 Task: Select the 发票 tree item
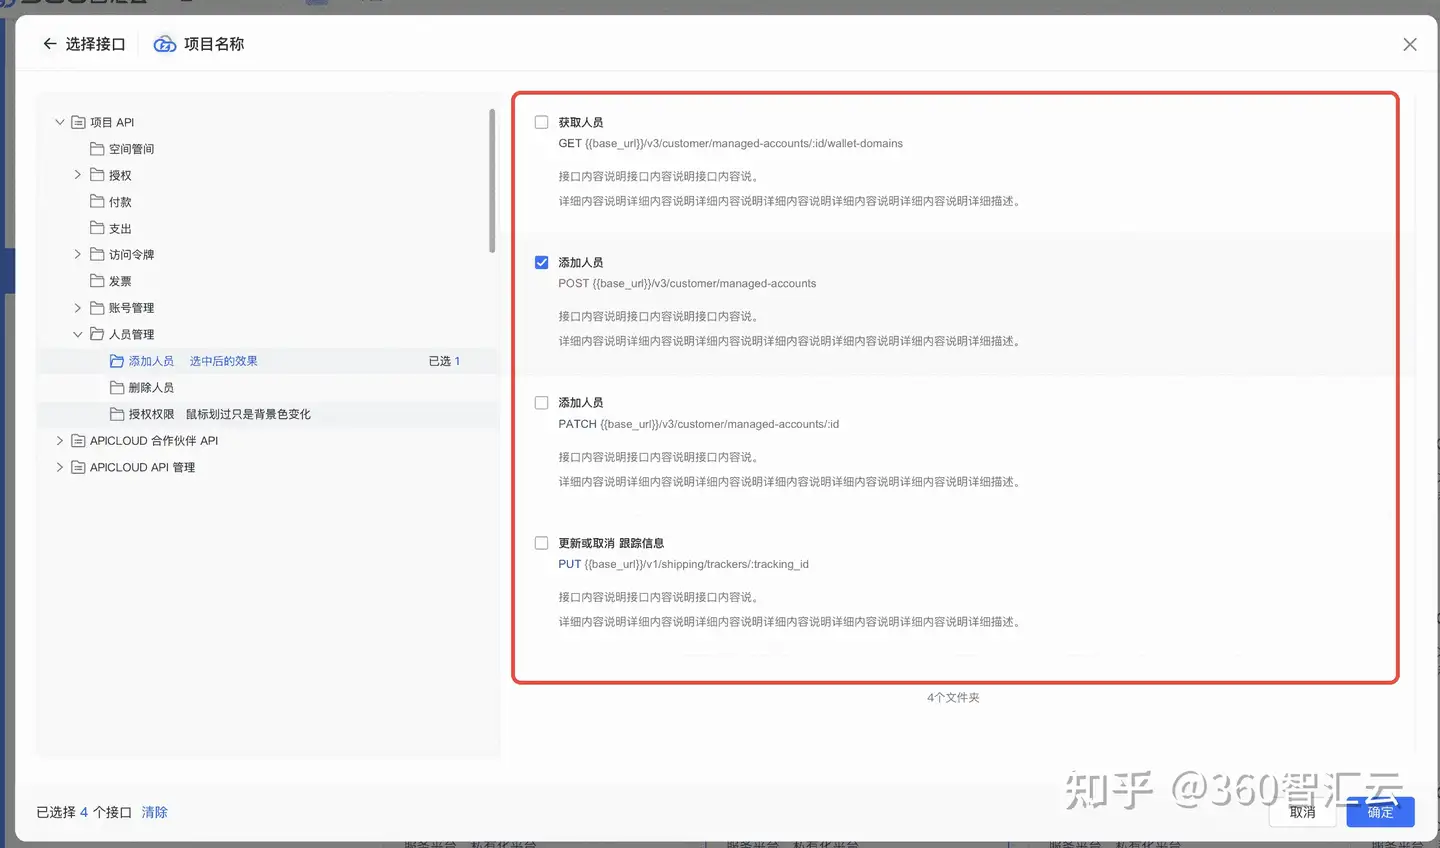(x=120, y=282)
